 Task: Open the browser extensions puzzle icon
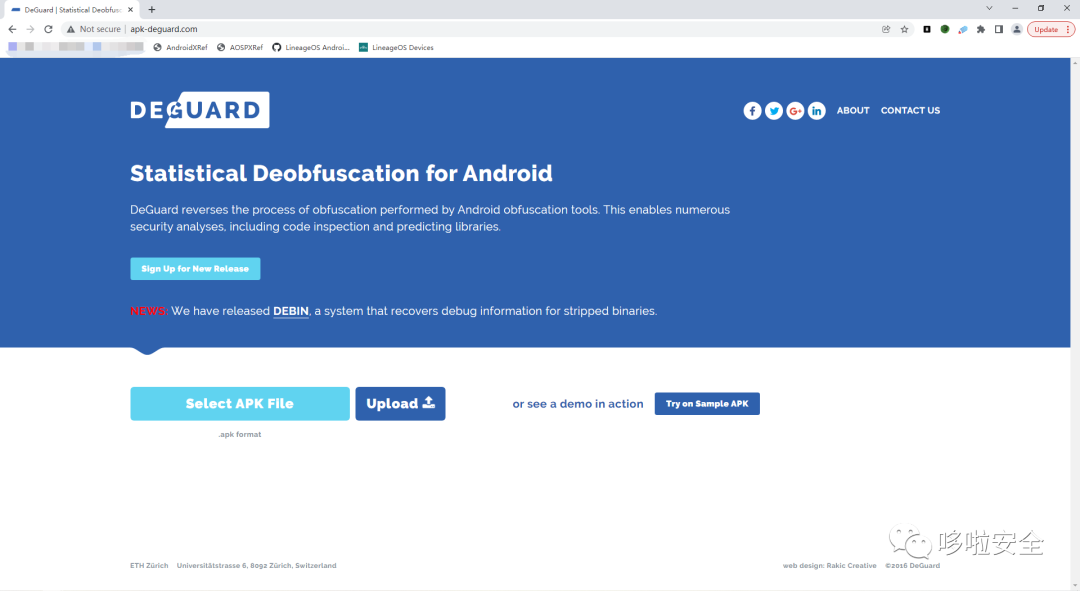tap(981, 29)
